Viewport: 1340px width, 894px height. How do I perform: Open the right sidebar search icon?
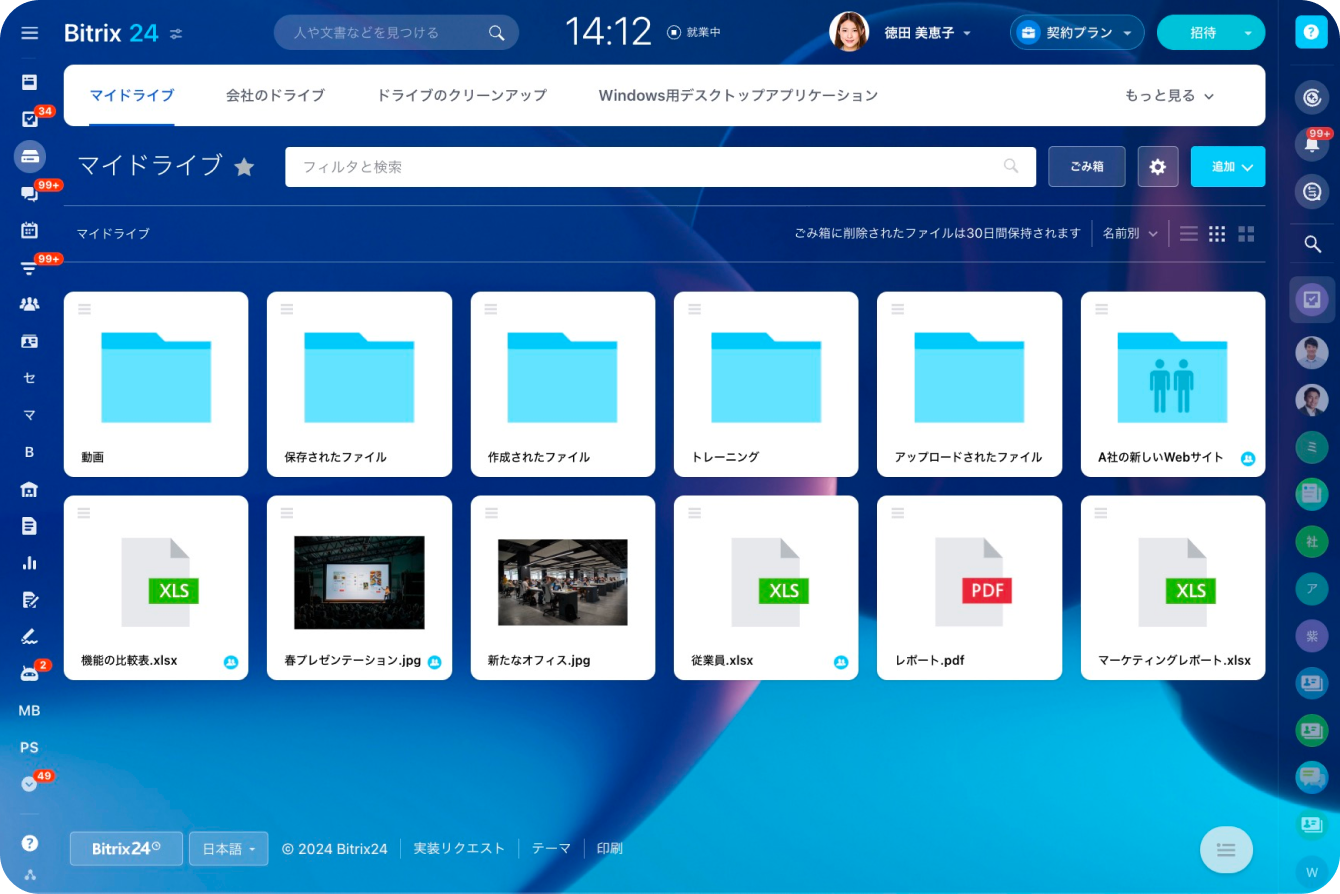(x=1312, y=244)
